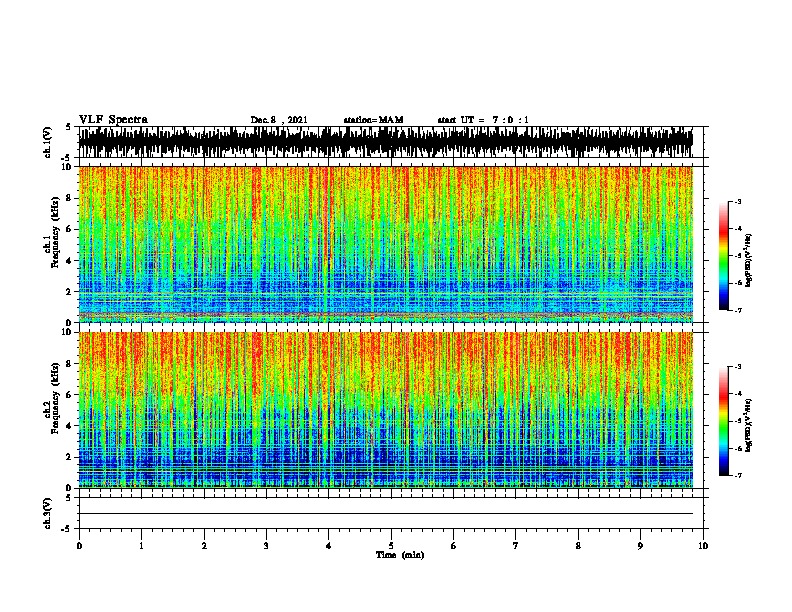The width and height of the screenshot is (792, 612).
Task: Click the ch.1 frequency axis tick label 8
Action: point(70,198)
